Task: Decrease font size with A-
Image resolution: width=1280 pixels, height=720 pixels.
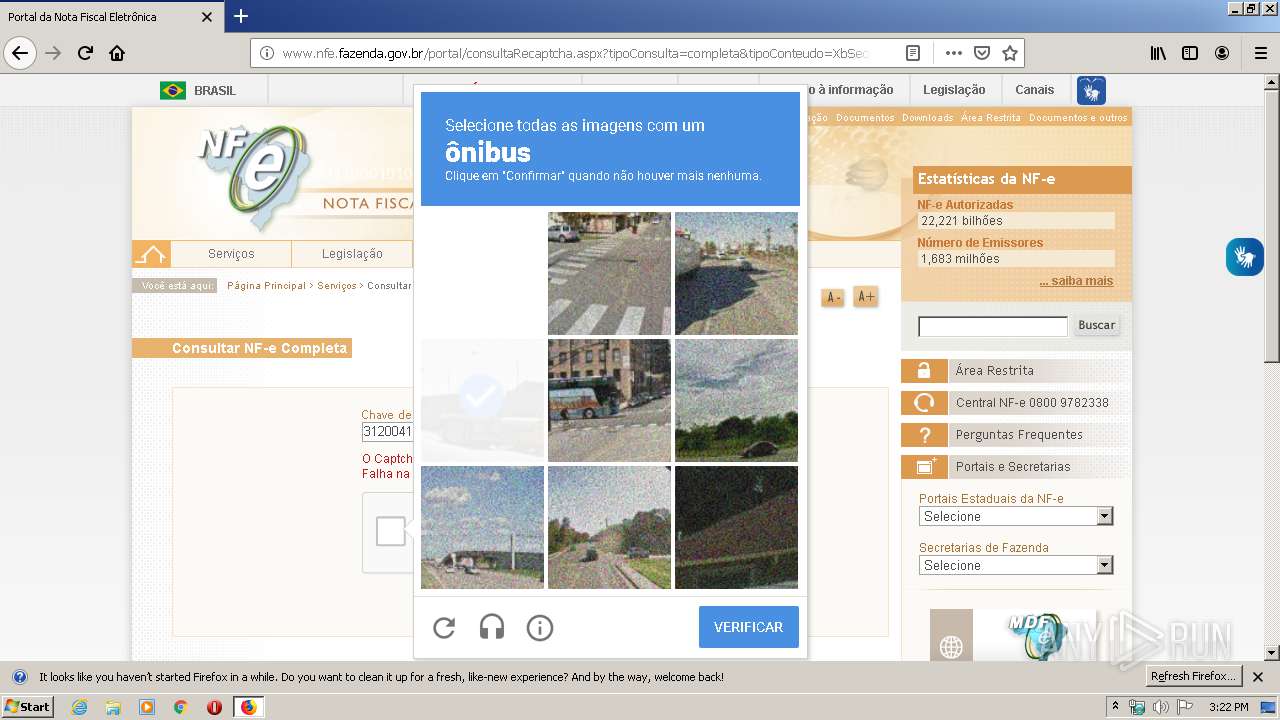Action: [832, 297]
